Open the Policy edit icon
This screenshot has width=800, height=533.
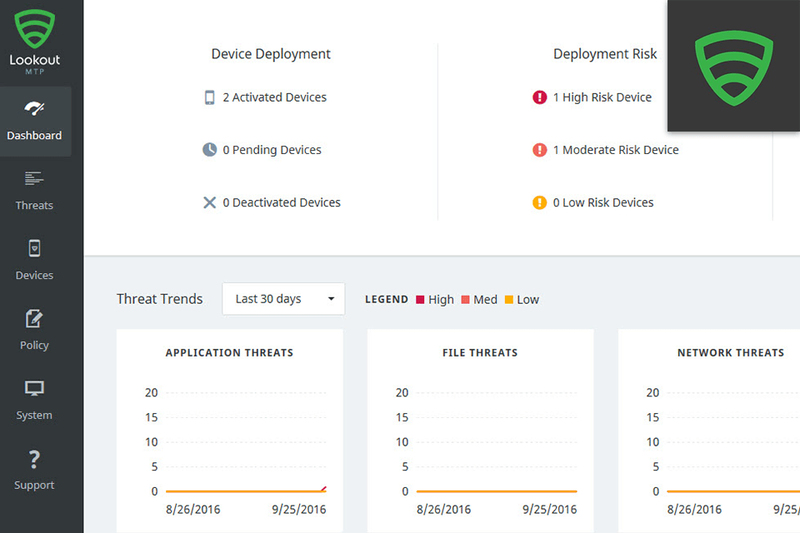pos(34,318)
